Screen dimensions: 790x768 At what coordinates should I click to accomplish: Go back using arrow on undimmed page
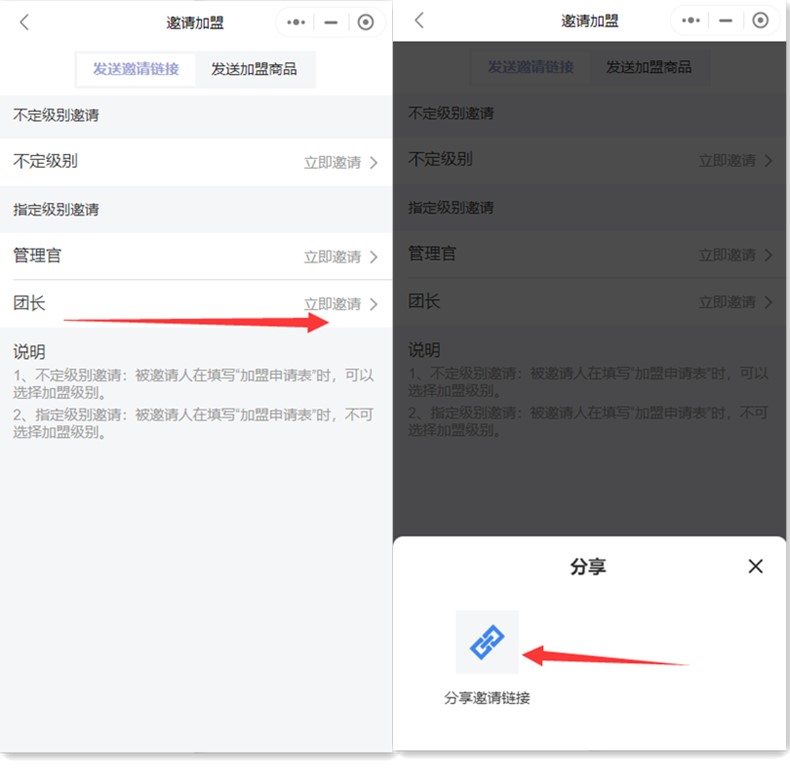(25, 22)
